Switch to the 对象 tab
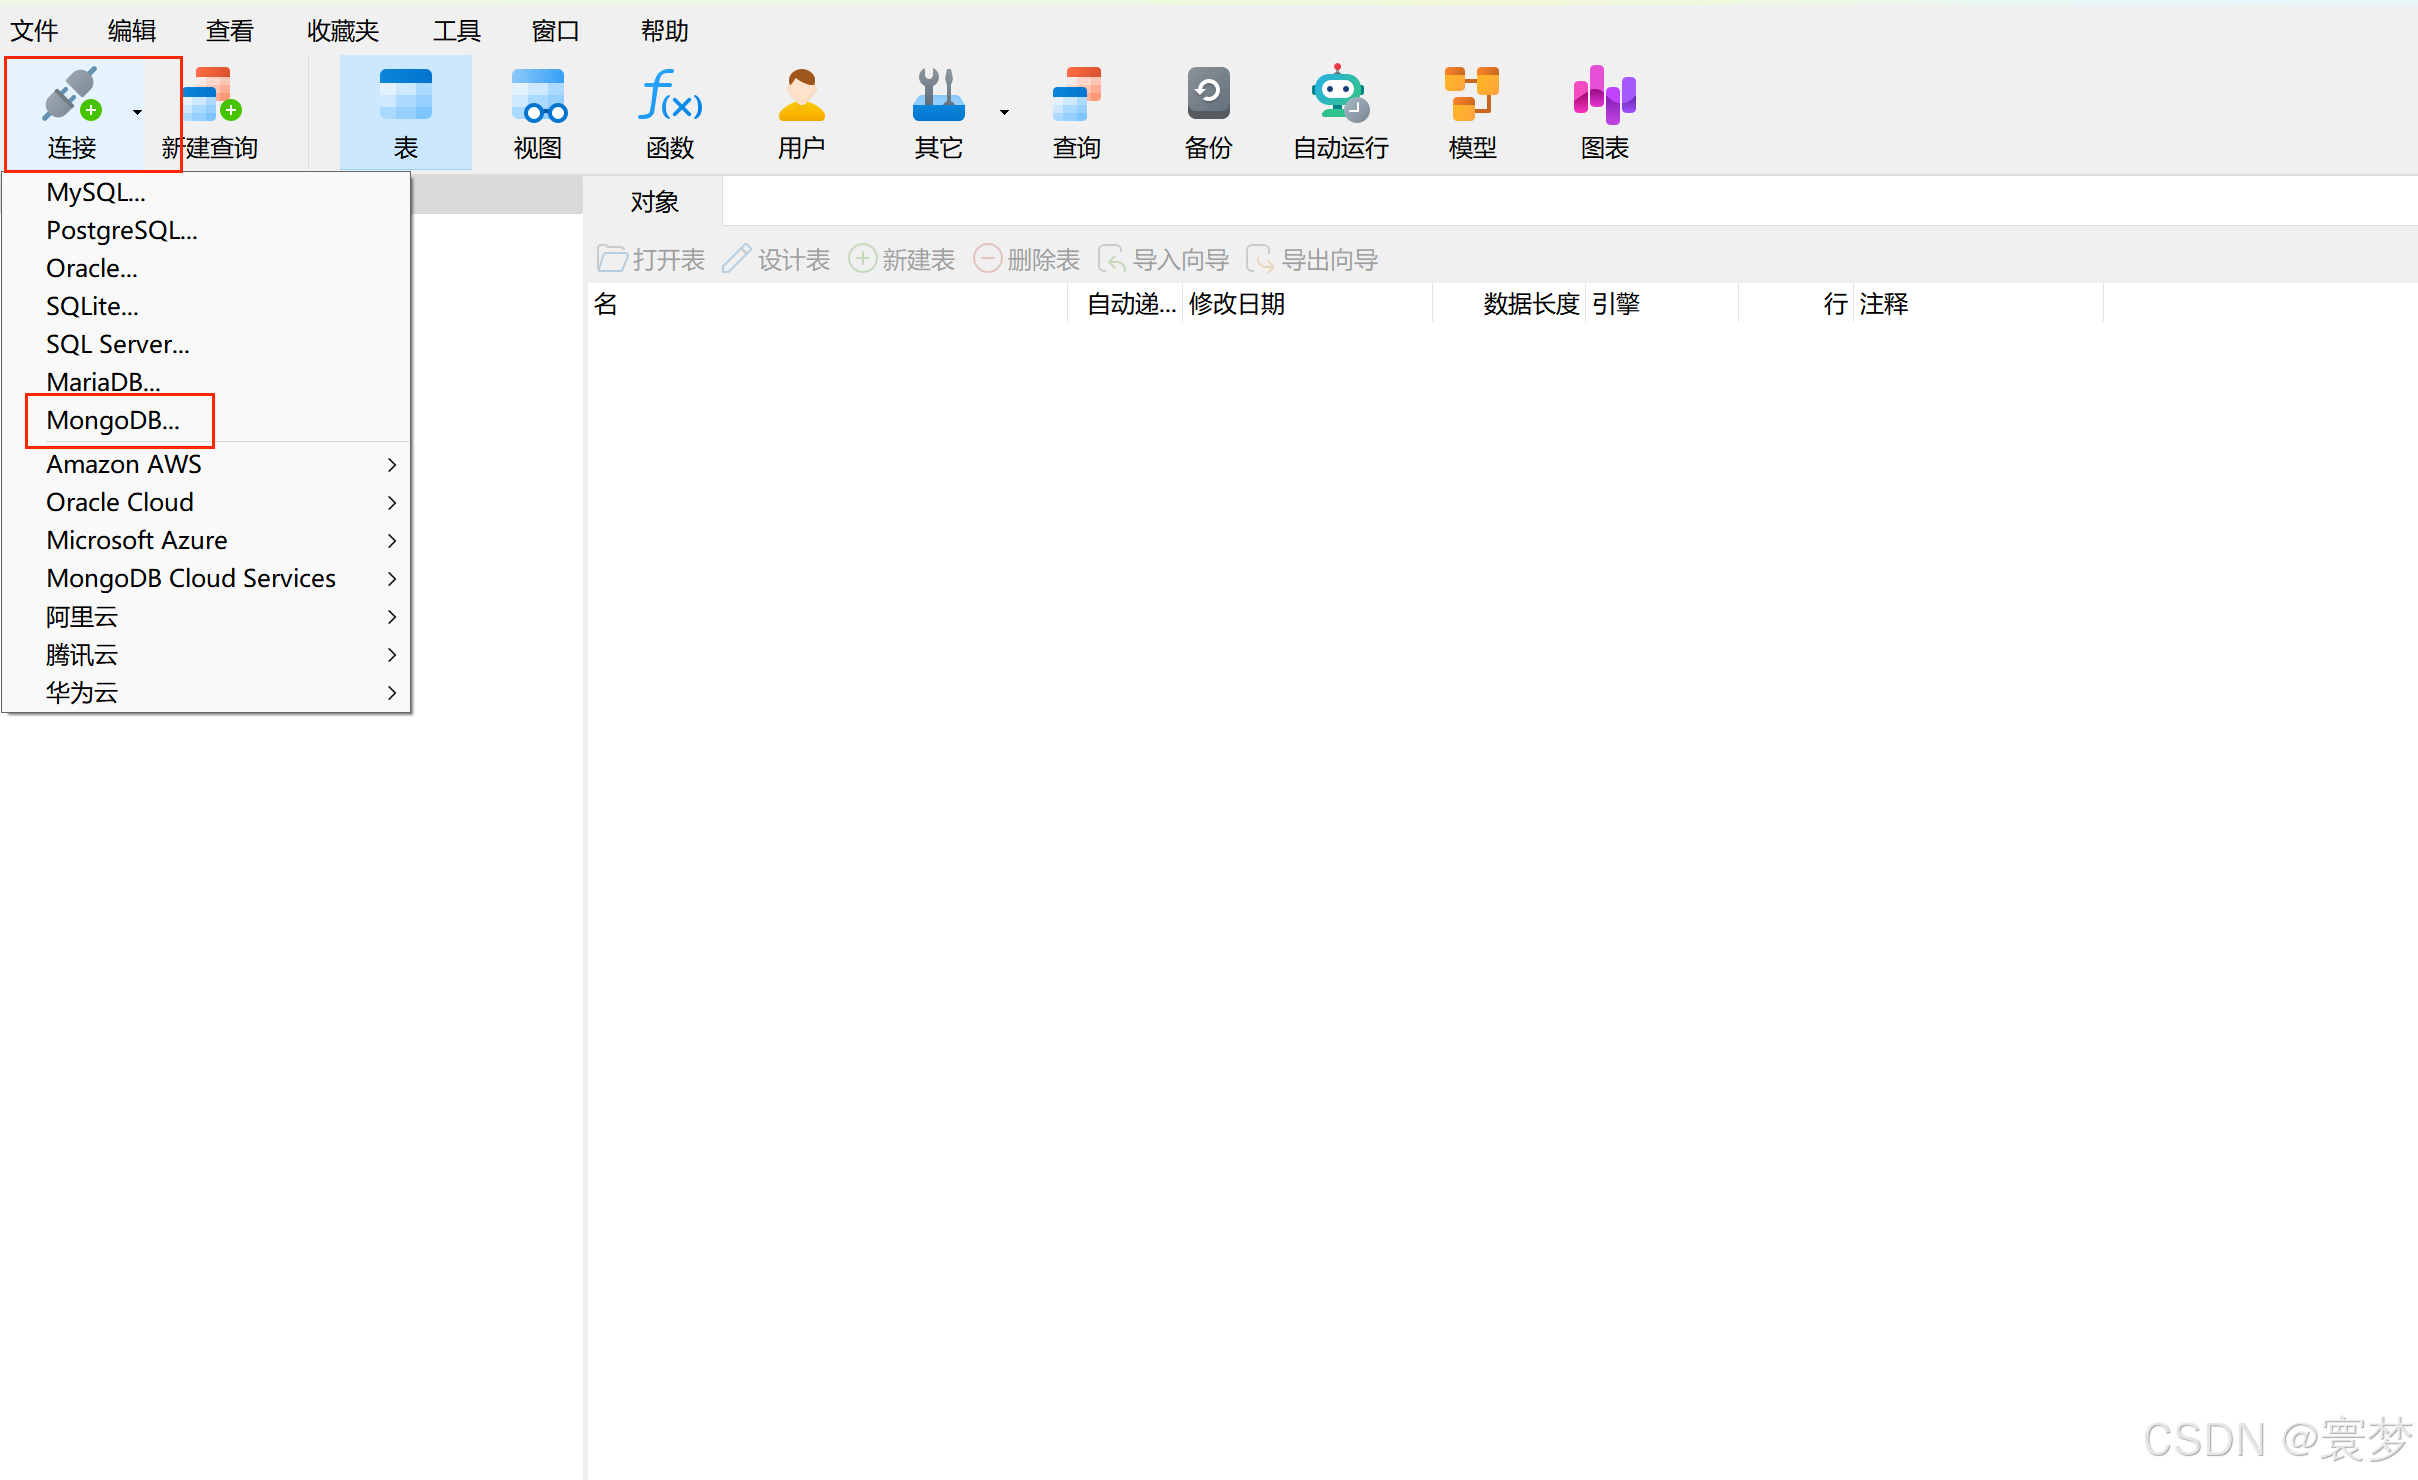 click(x=654, y=202)
